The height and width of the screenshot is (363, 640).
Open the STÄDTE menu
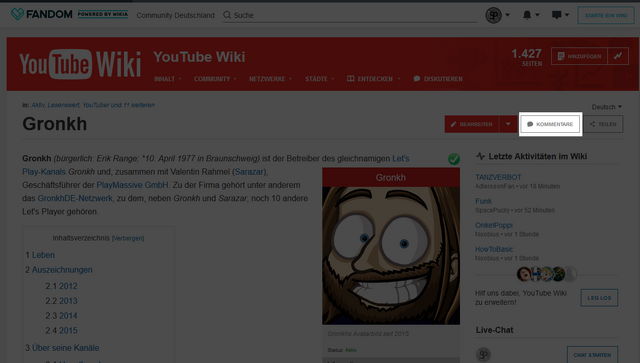[320, 79]
